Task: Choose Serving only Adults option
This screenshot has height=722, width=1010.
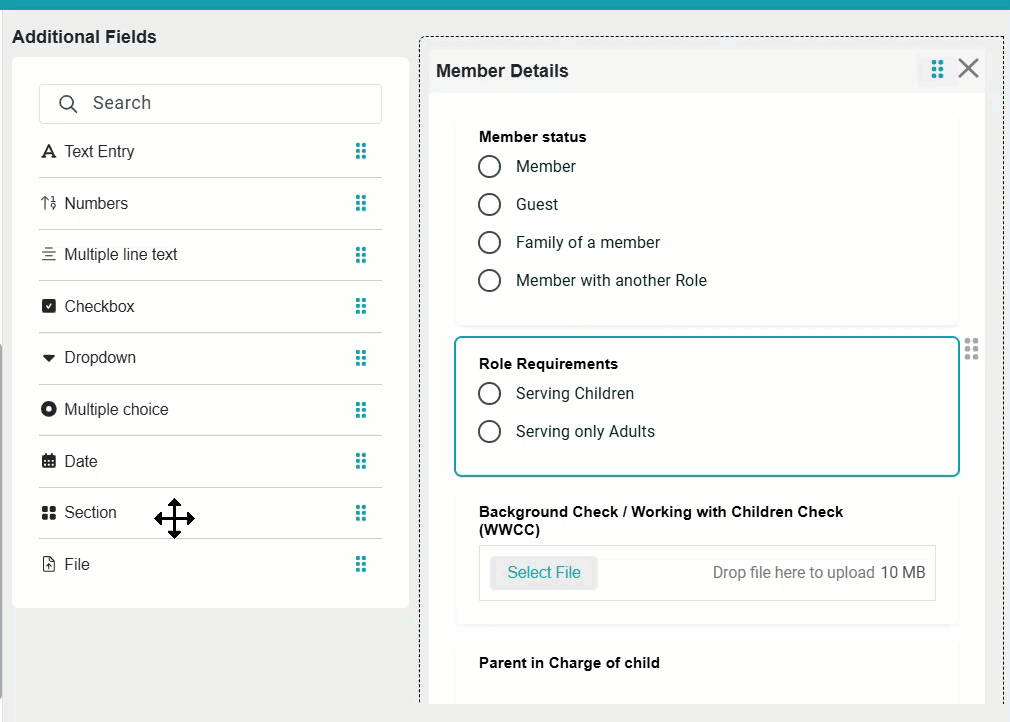Action: [x=489, y=432]
